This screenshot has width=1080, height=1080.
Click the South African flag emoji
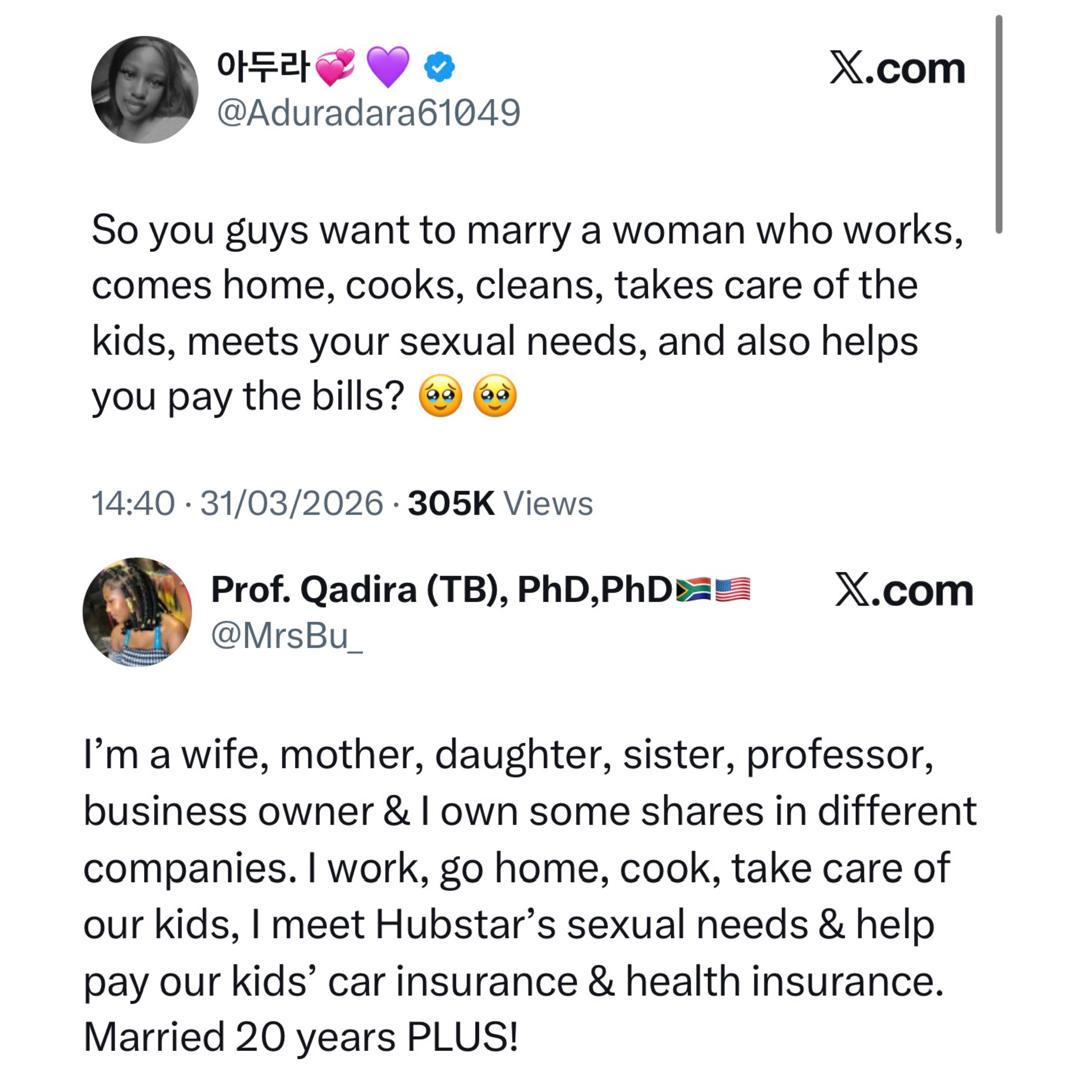coord(693,590)
